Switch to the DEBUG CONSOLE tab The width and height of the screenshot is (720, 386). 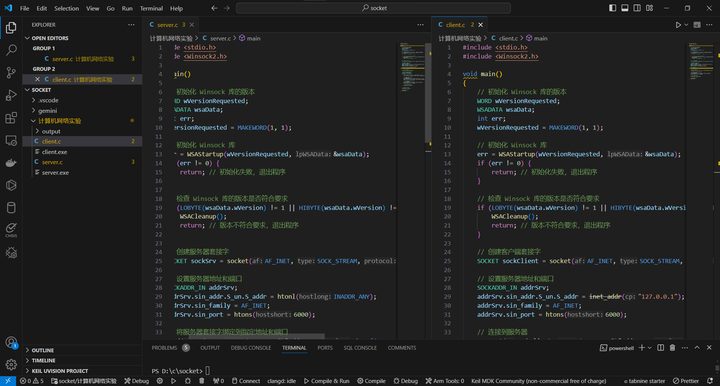251,348
